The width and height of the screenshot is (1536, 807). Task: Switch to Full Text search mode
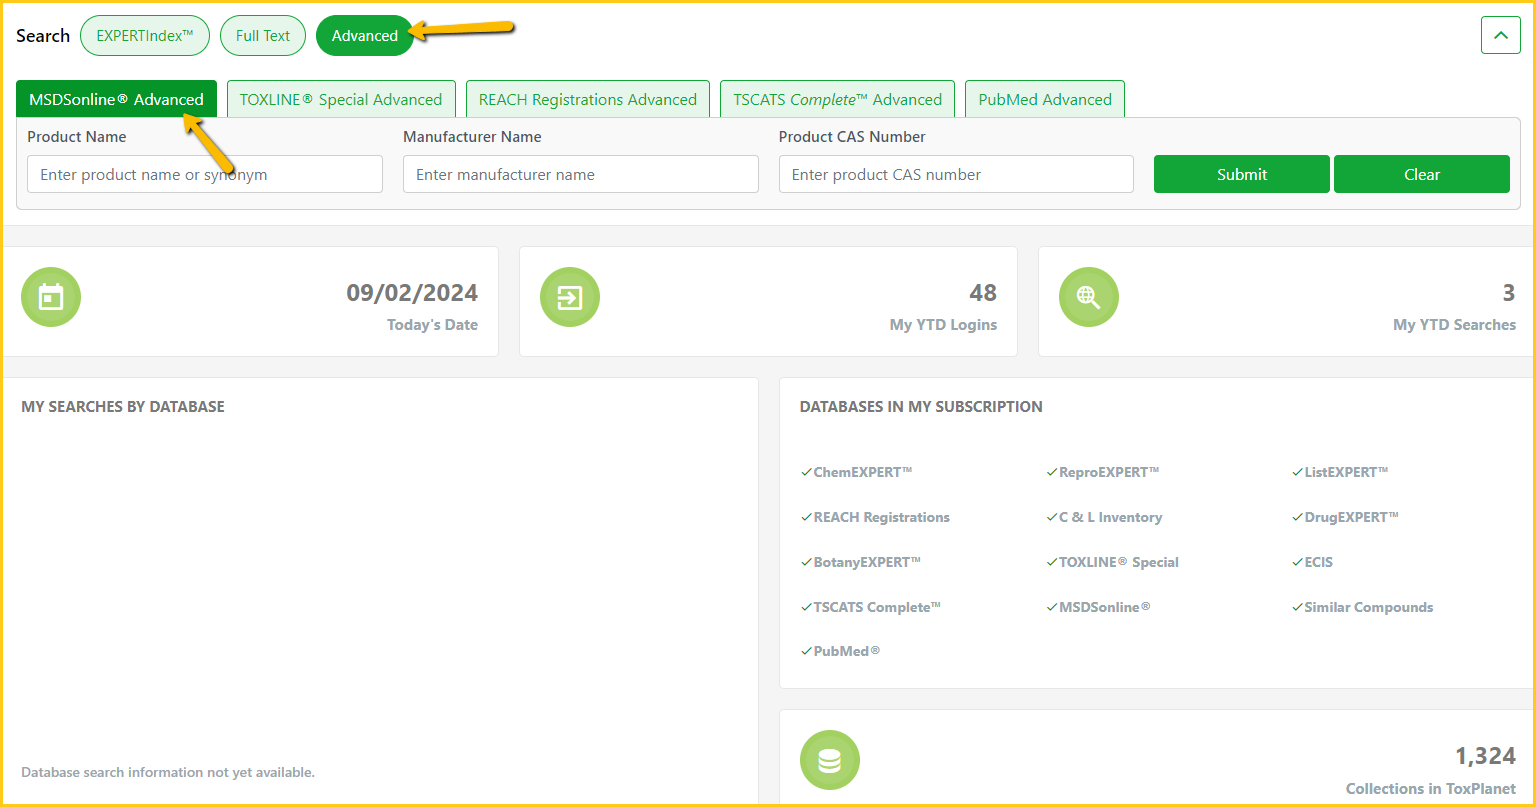263,36
